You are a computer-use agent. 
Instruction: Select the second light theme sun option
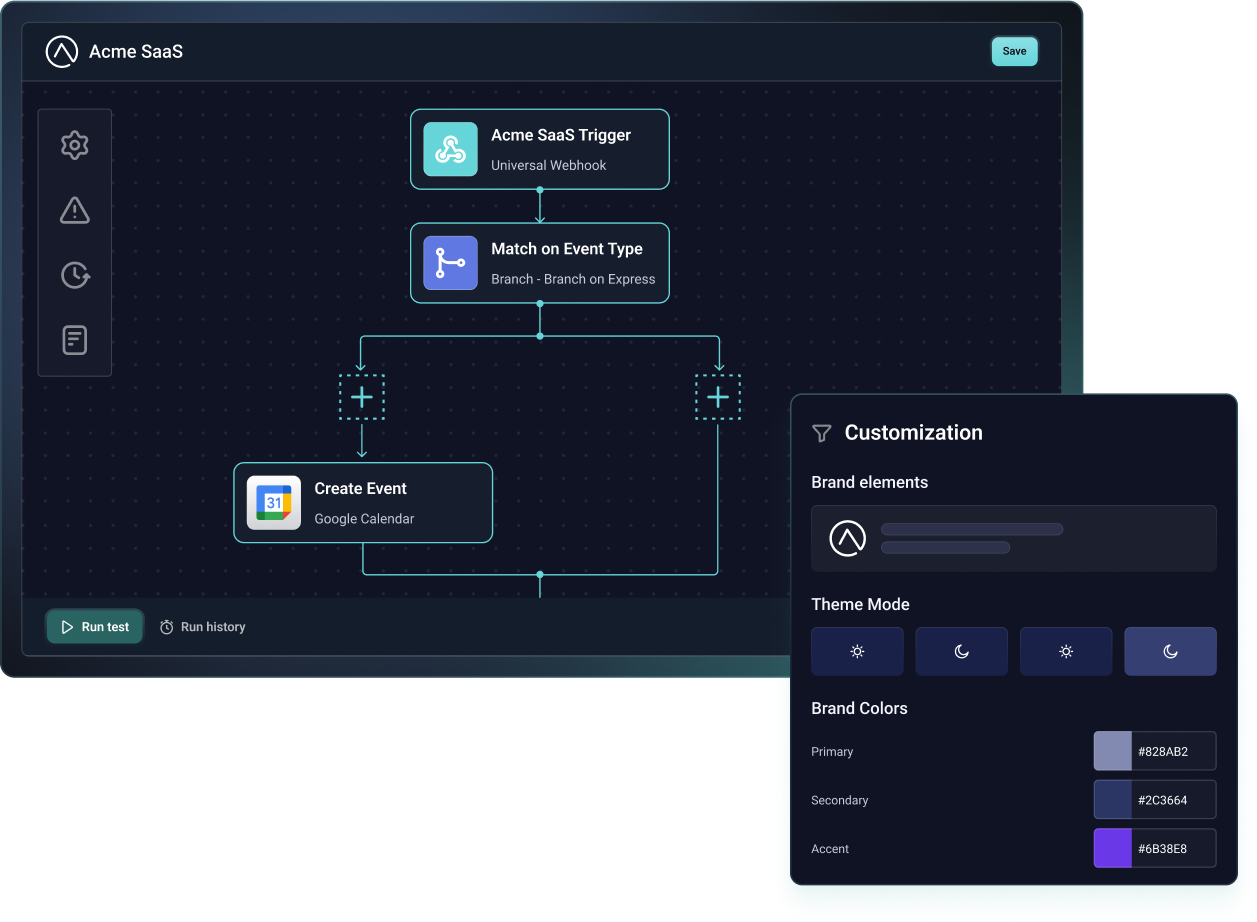tap(1066, 651)
